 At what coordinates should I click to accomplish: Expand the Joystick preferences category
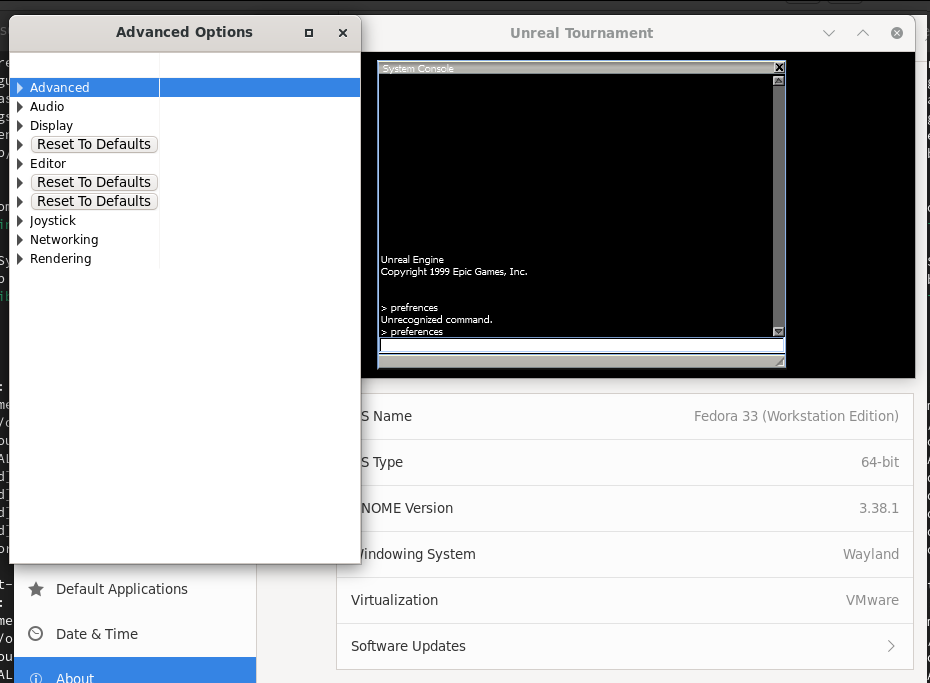point(18,220)
